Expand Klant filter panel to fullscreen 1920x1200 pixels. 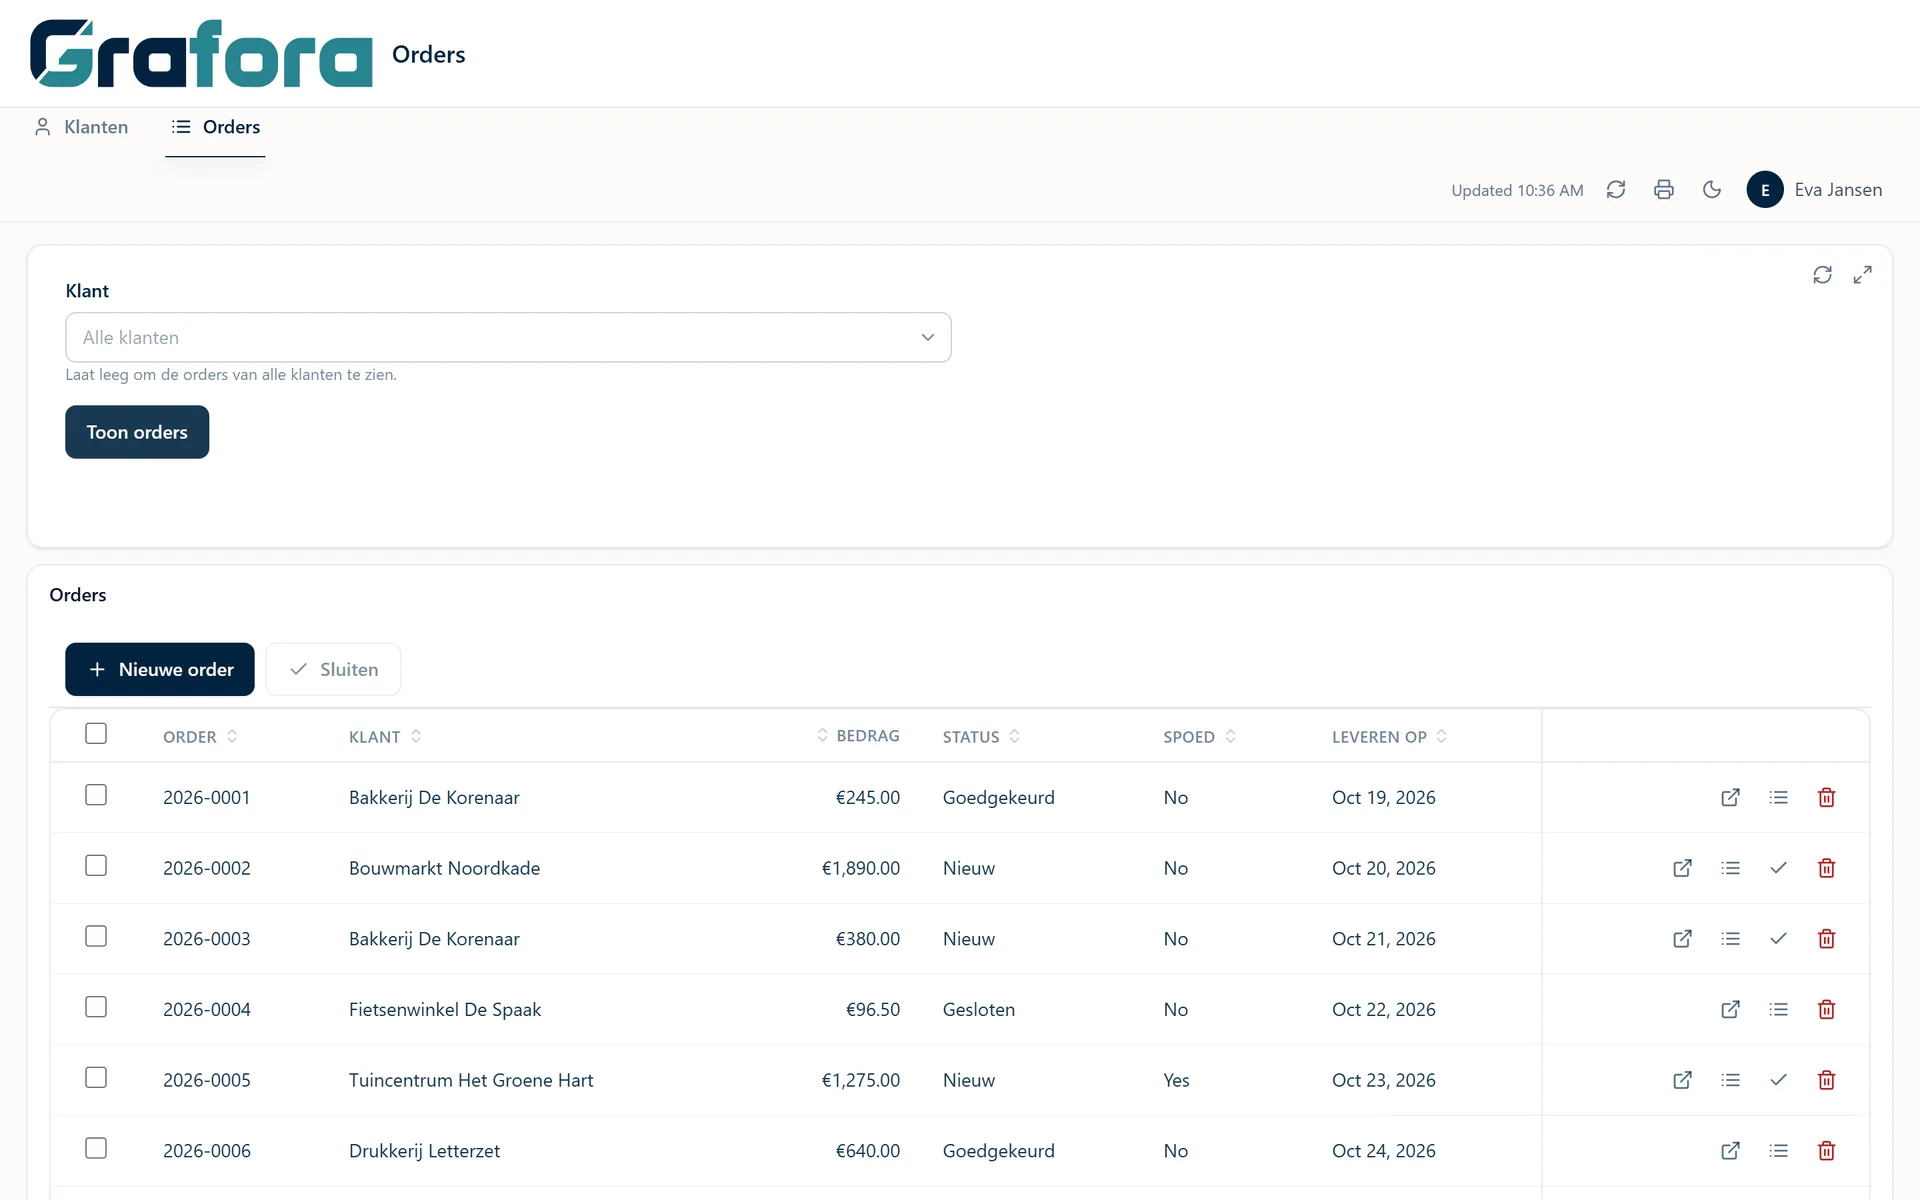1862,275
